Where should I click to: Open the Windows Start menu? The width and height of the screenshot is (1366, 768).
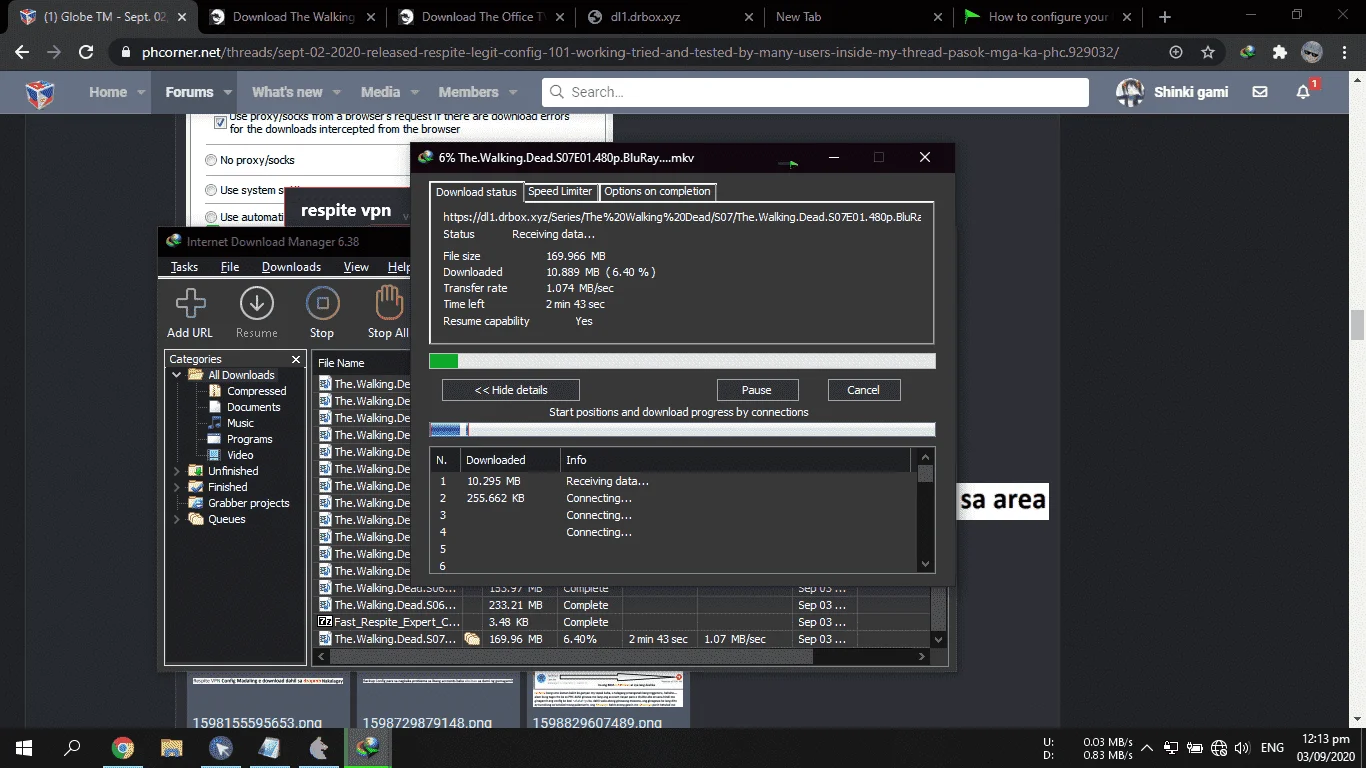(24, 747)
